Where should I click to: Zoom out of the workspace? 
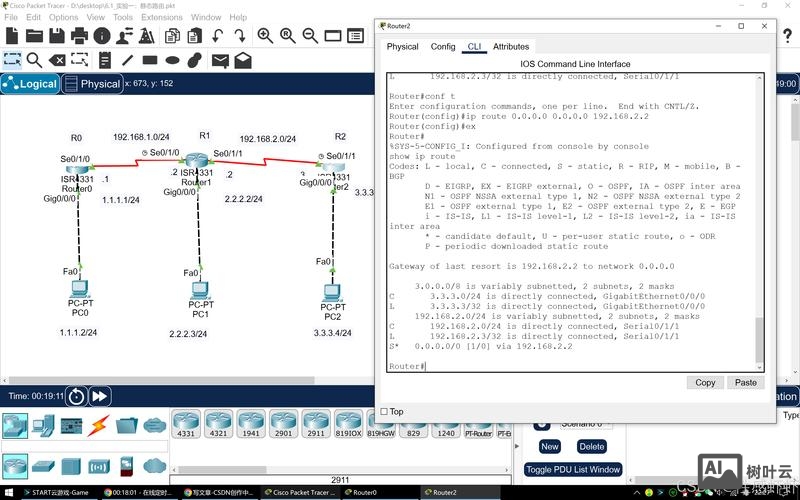(x=310, y=36)
